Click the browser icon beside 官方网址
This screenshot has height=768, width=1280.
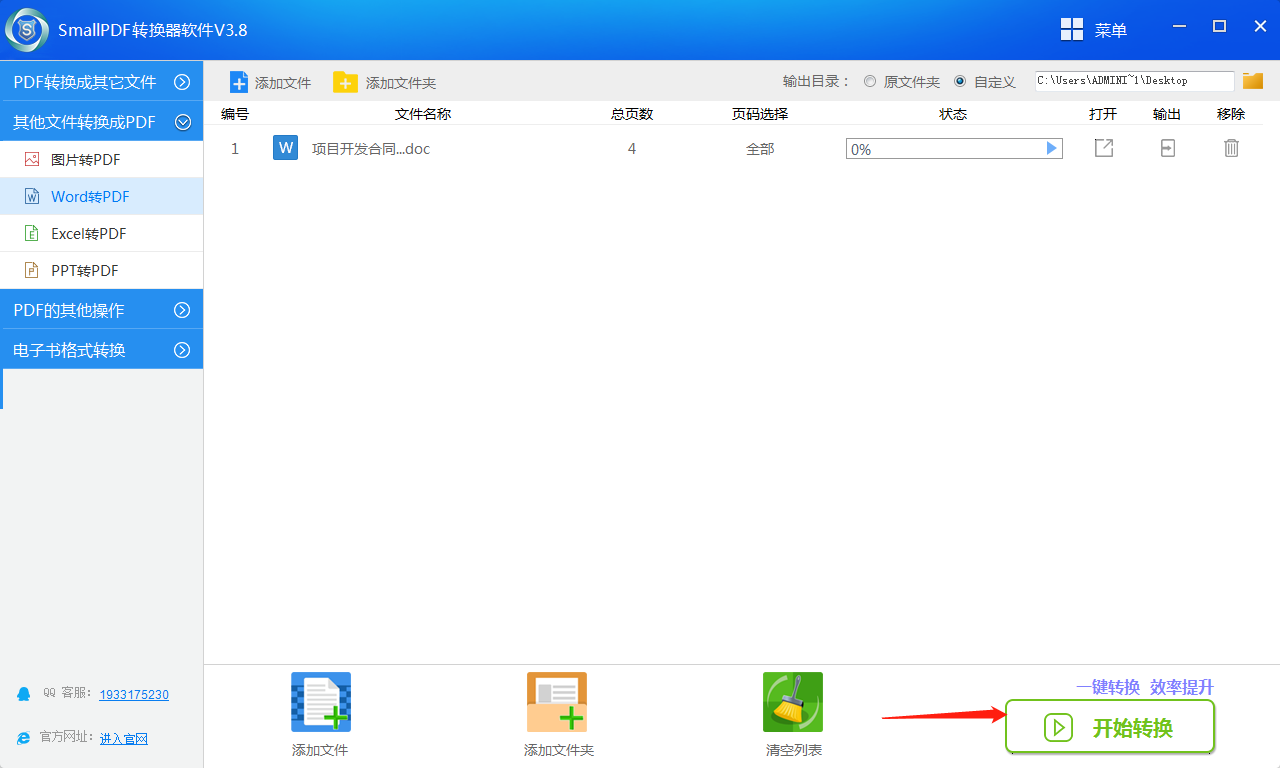(24, 738)
